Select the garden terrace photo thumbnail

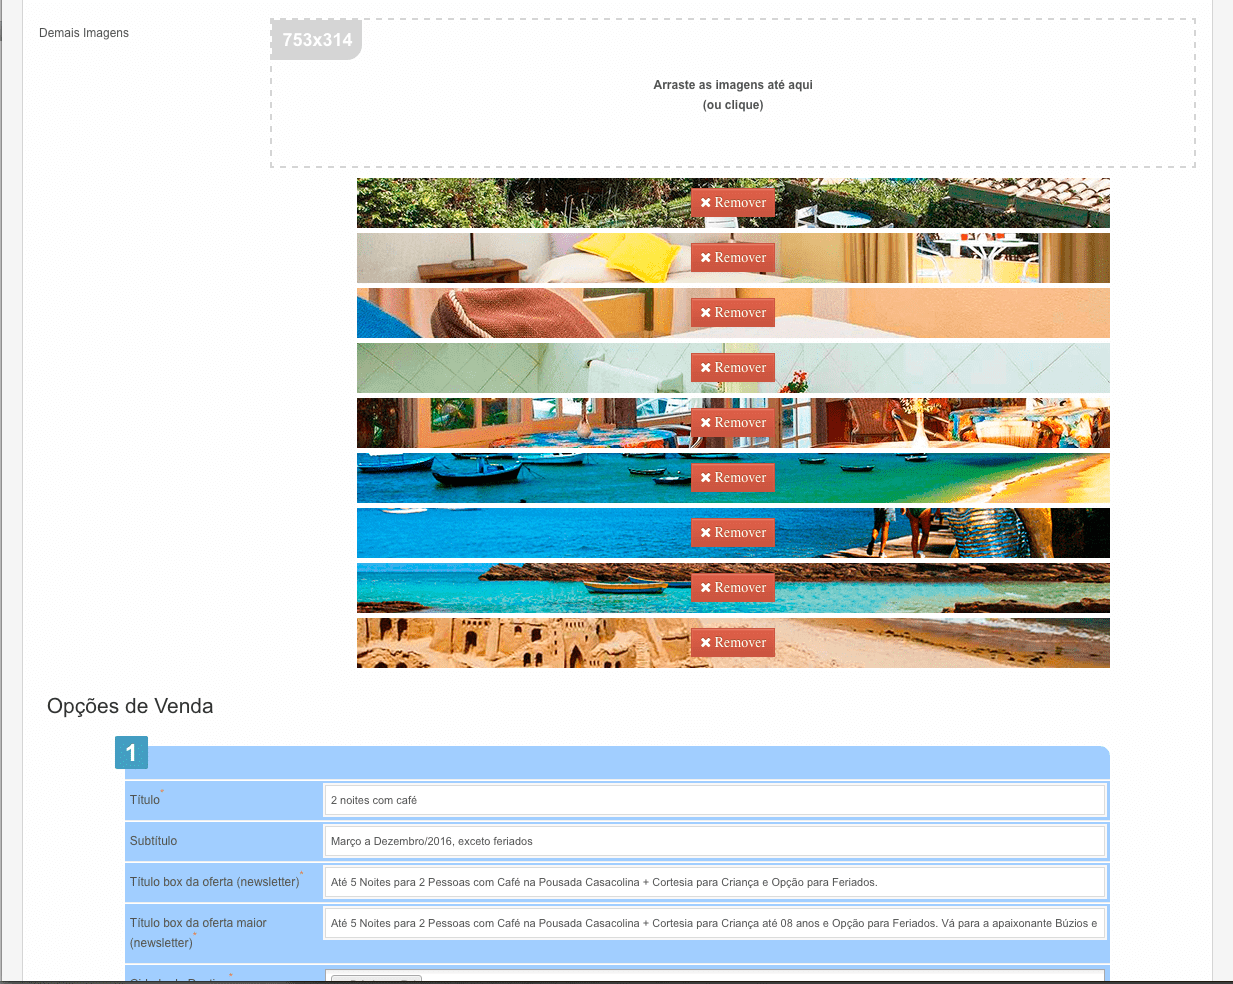tap(500, 203)
